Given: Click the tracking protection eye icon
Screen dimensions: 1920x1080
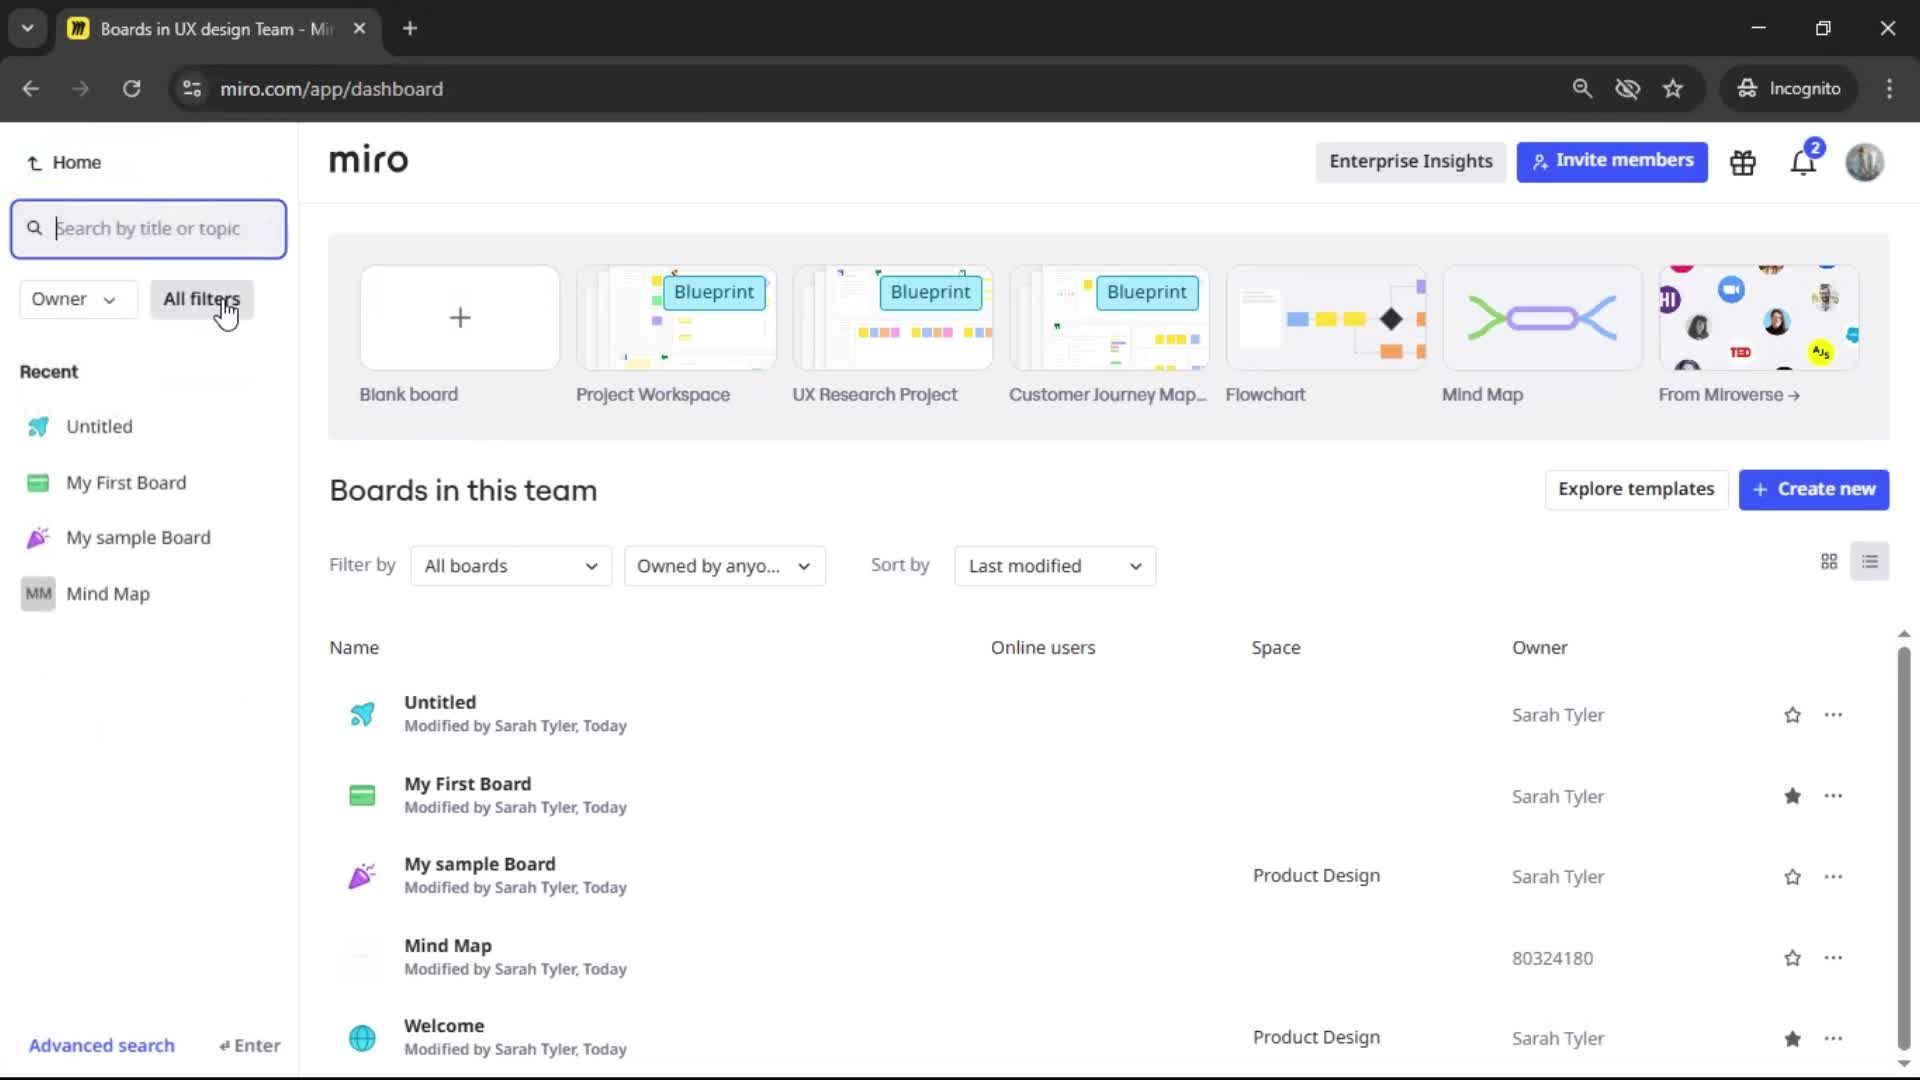Looking at the screenshot, I should pyautogui.click(x=1628, y=88).
